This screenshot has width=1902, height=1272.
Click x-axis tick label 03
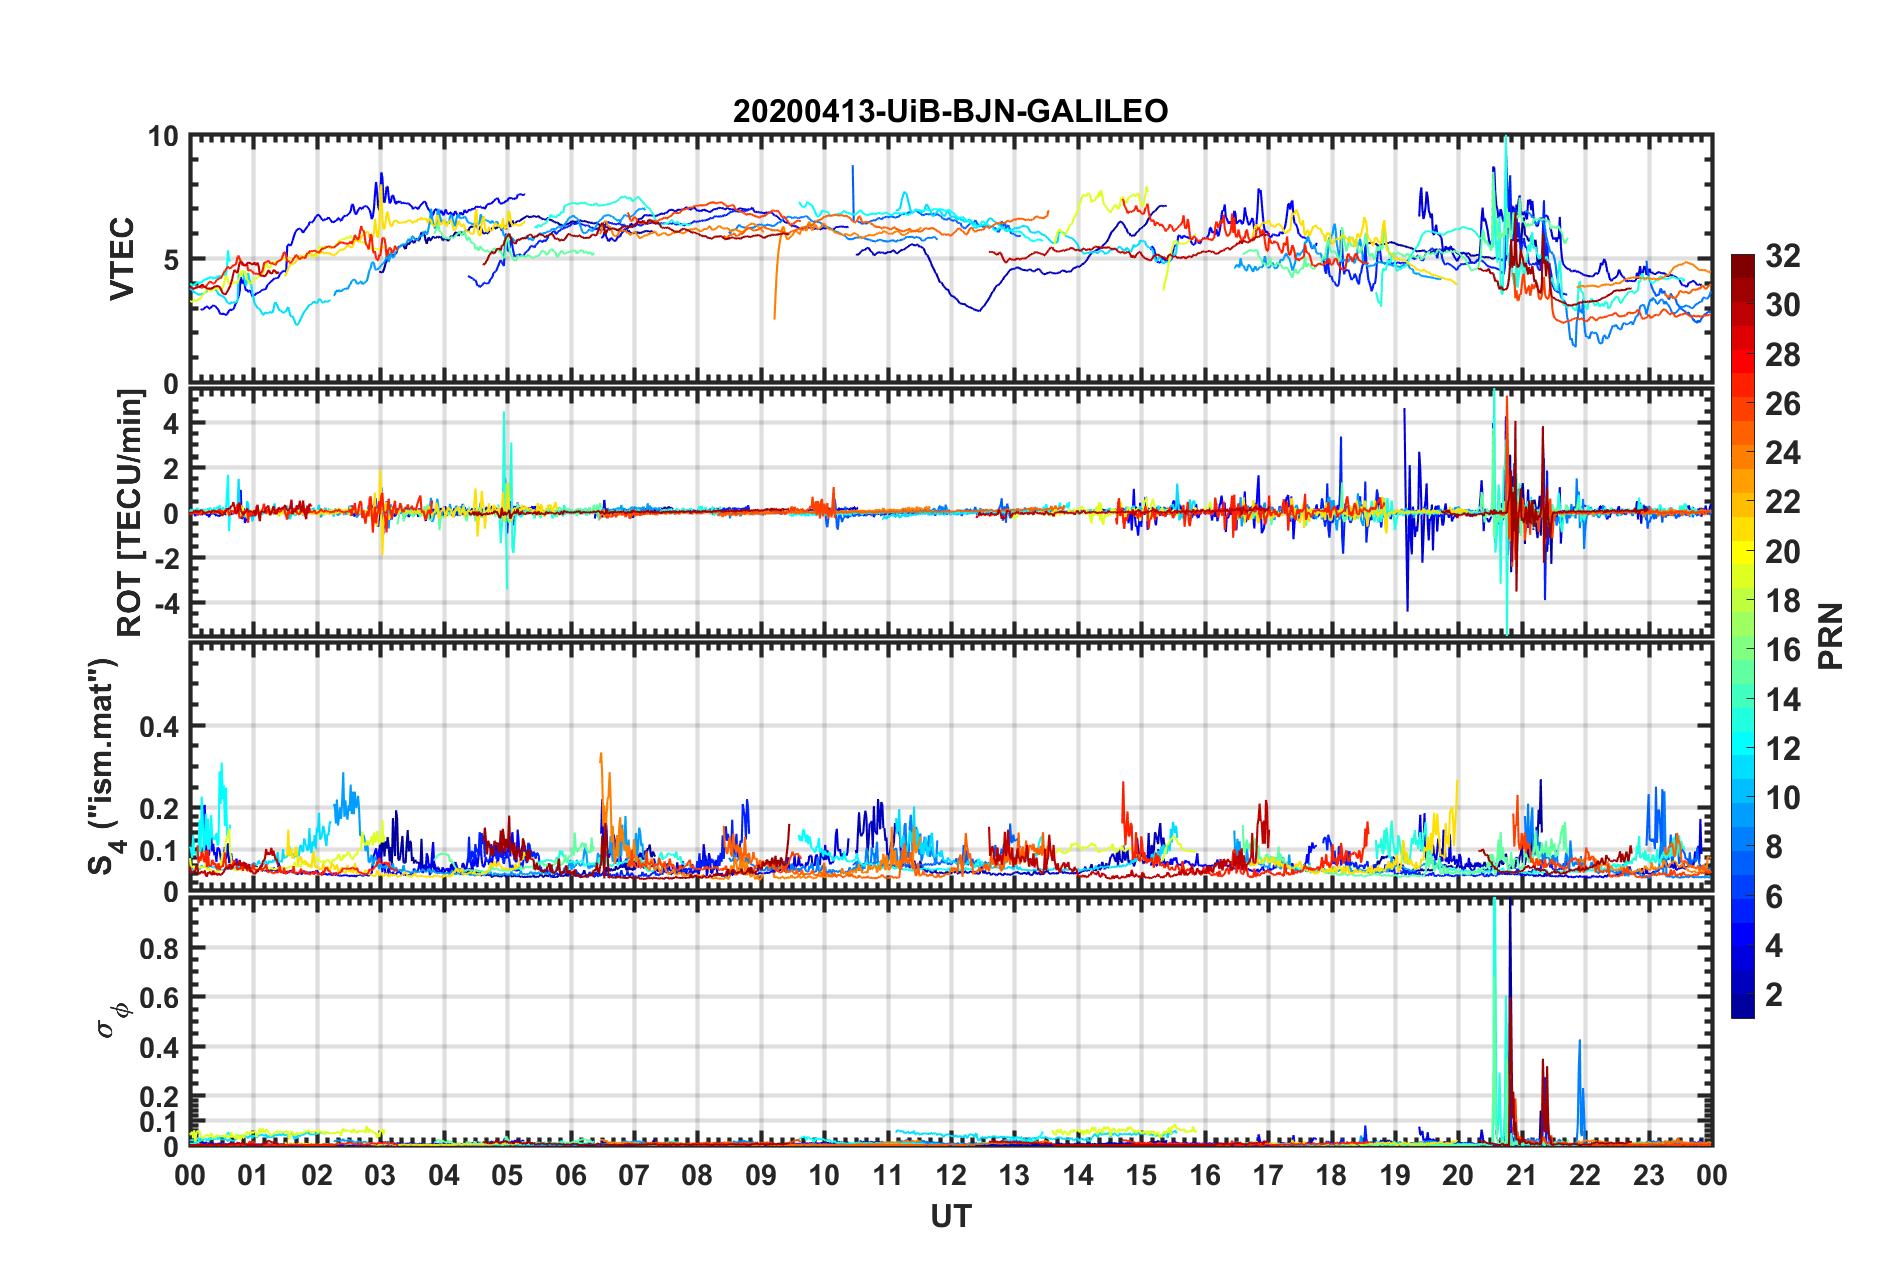[380, 1175]
